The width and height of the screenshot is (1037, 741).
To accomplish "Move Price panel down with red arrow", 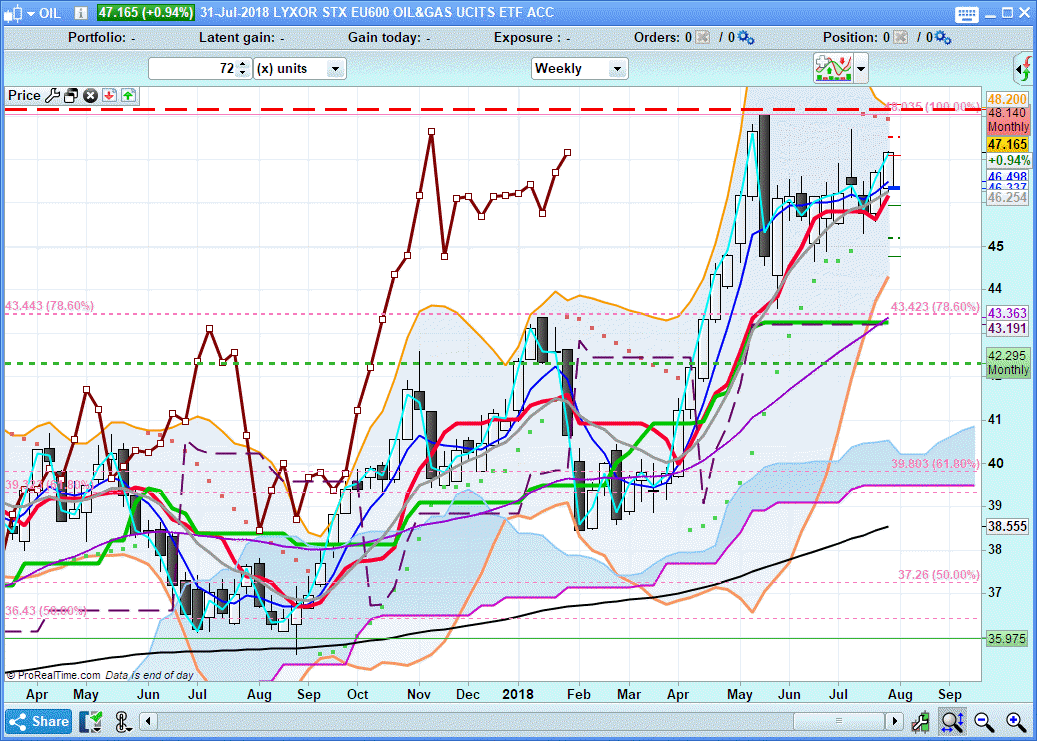I will coord(109,96).
